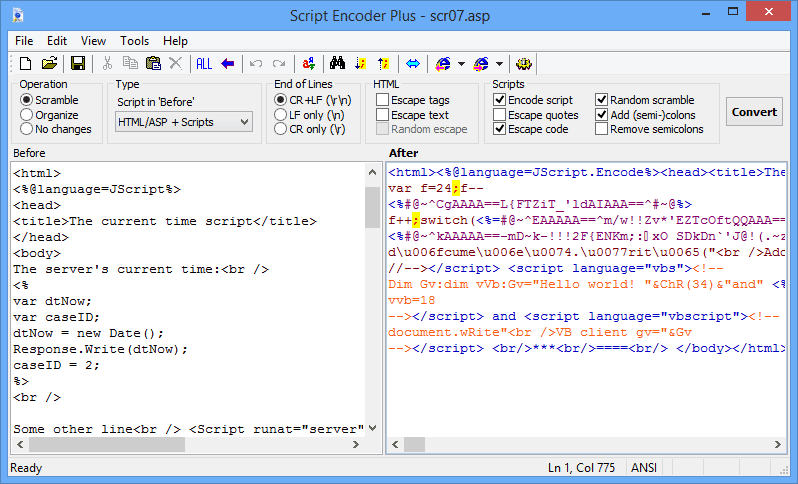798x484 pixels.
Task: Swap panes with the blue double arrow
Action: coord(413,64)
